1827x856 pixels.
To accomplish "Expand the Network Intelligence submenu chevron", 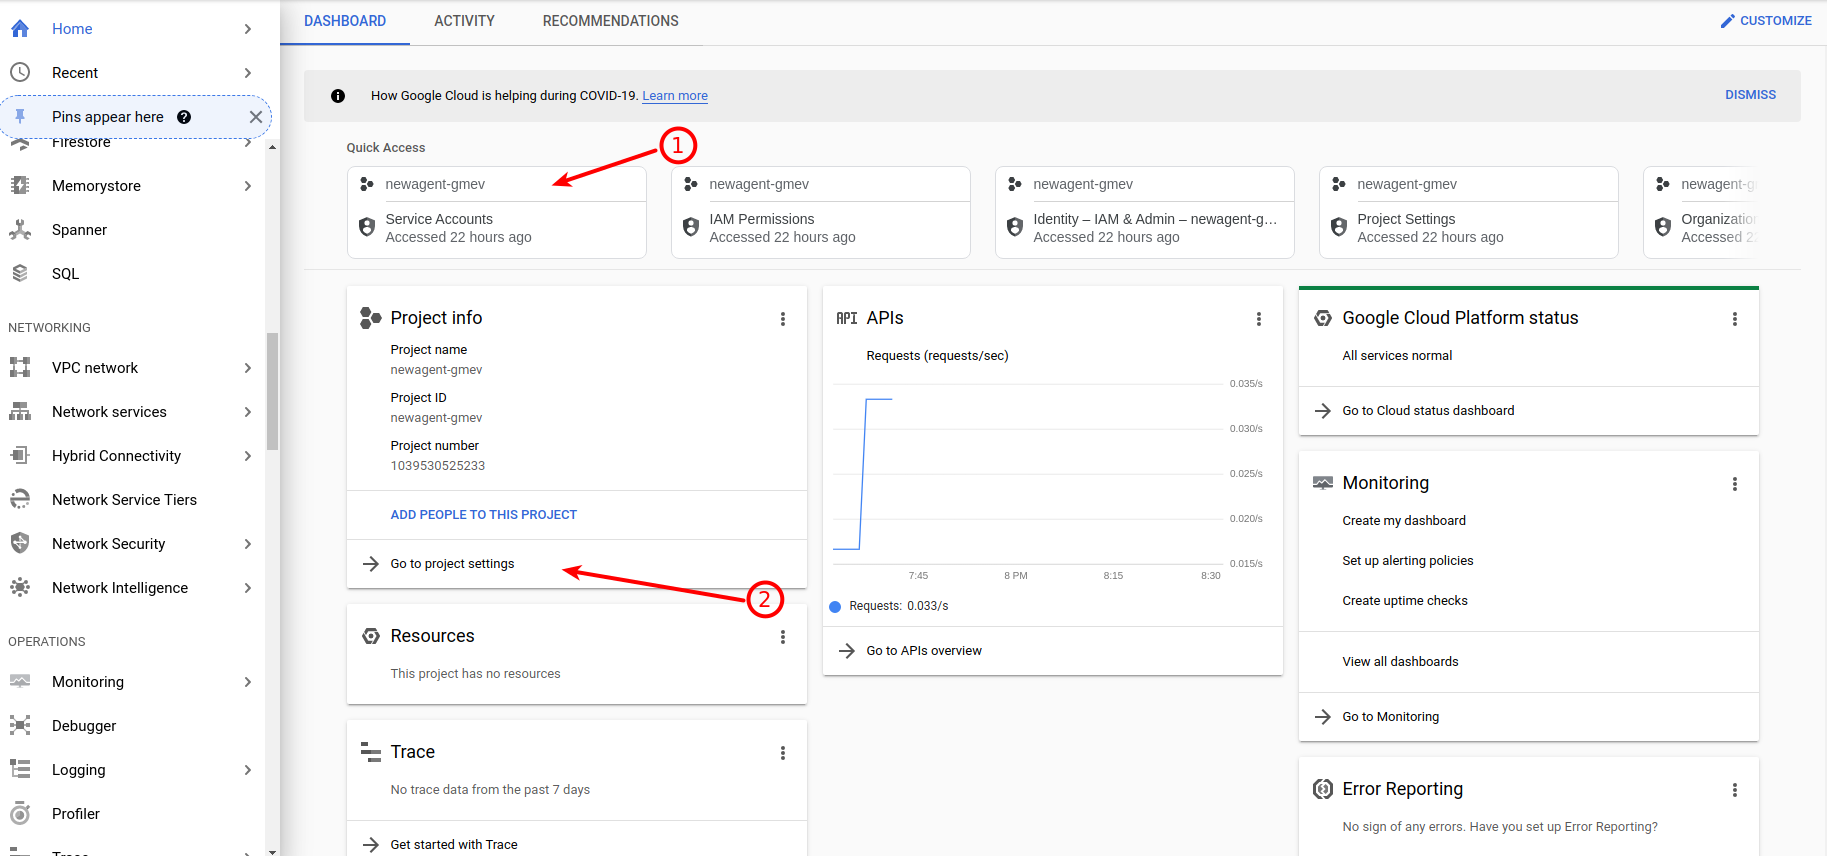I will pyautogui.click(x=248, y=588).
